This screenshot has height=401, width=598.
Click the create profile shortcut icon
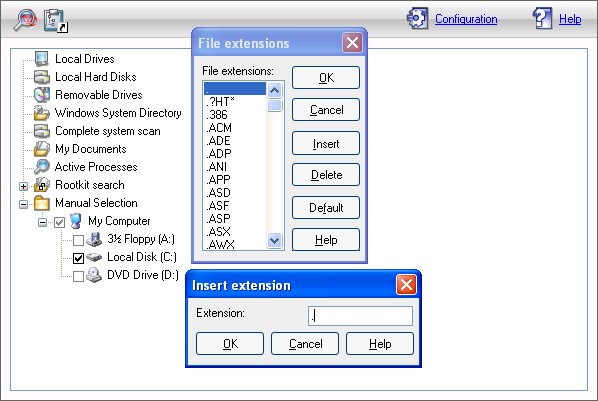[56, 21]
